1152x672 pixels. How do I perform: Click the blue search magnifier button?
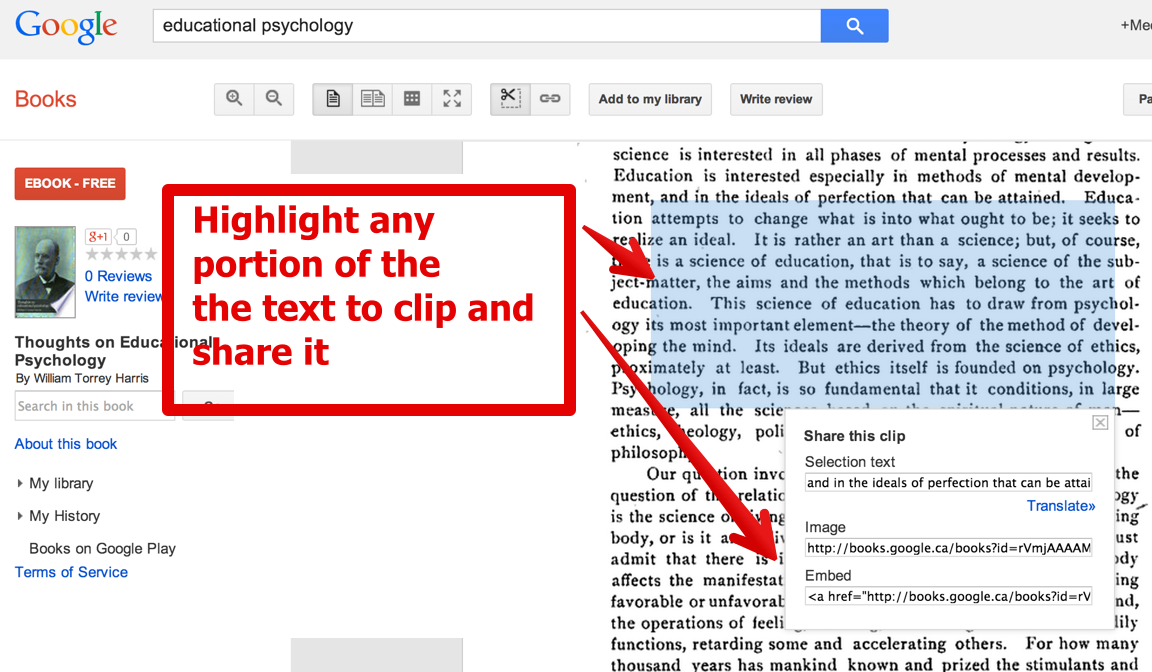tap(854, 26)
